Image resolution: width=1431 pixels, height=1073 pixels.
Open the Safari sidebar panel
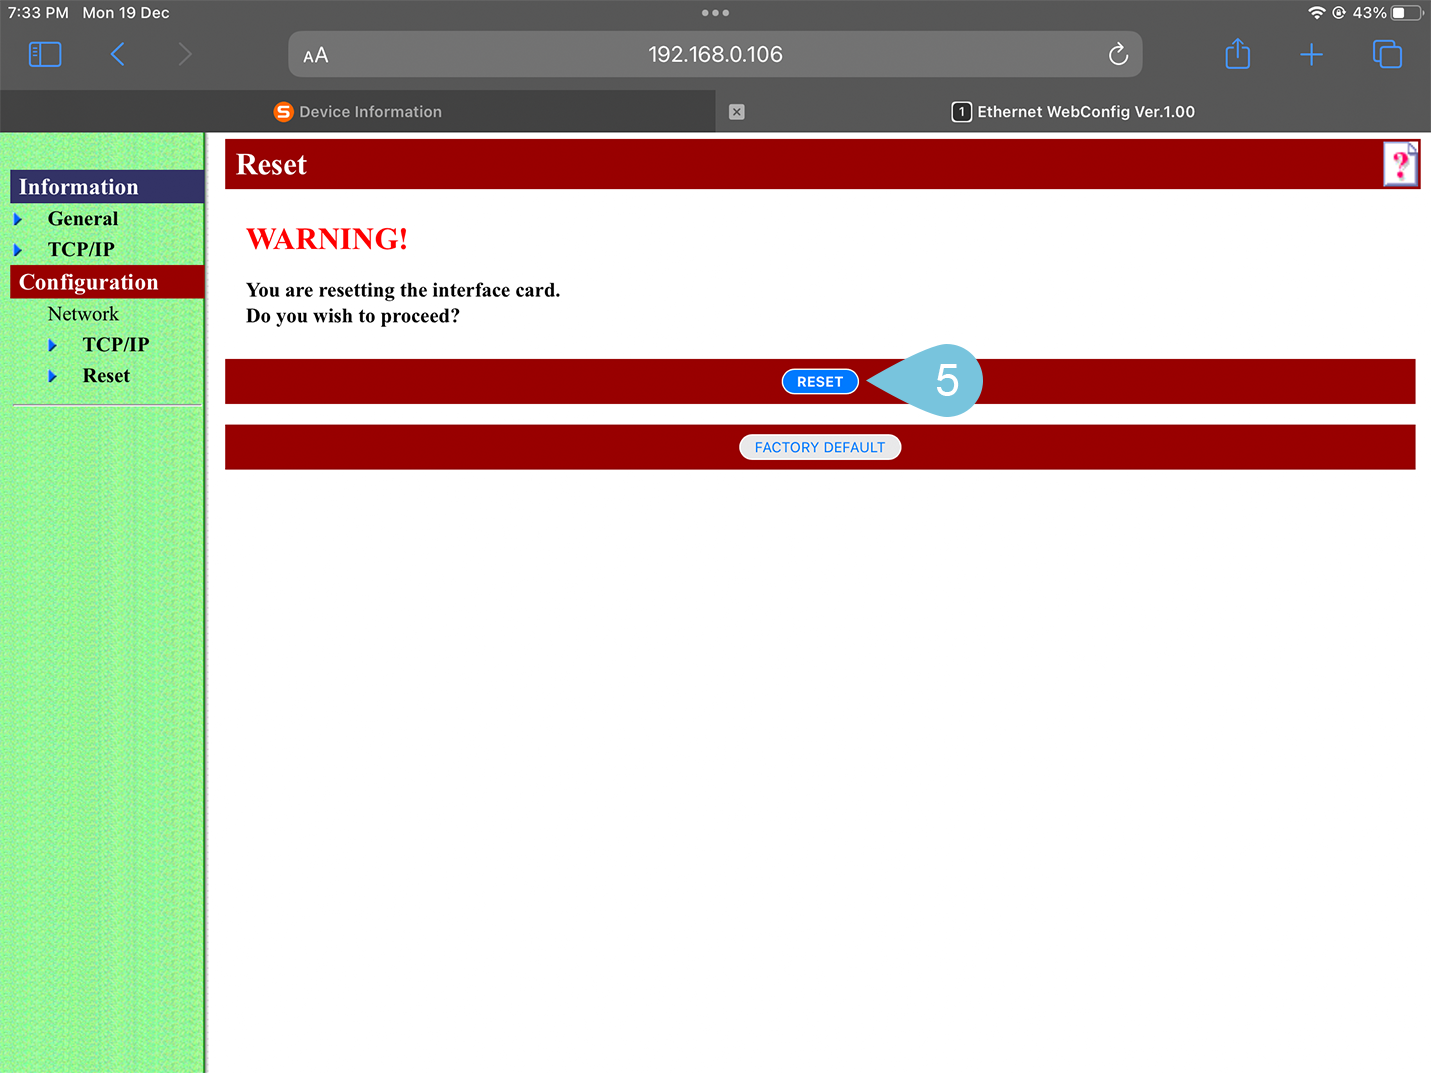coord(45,54)
